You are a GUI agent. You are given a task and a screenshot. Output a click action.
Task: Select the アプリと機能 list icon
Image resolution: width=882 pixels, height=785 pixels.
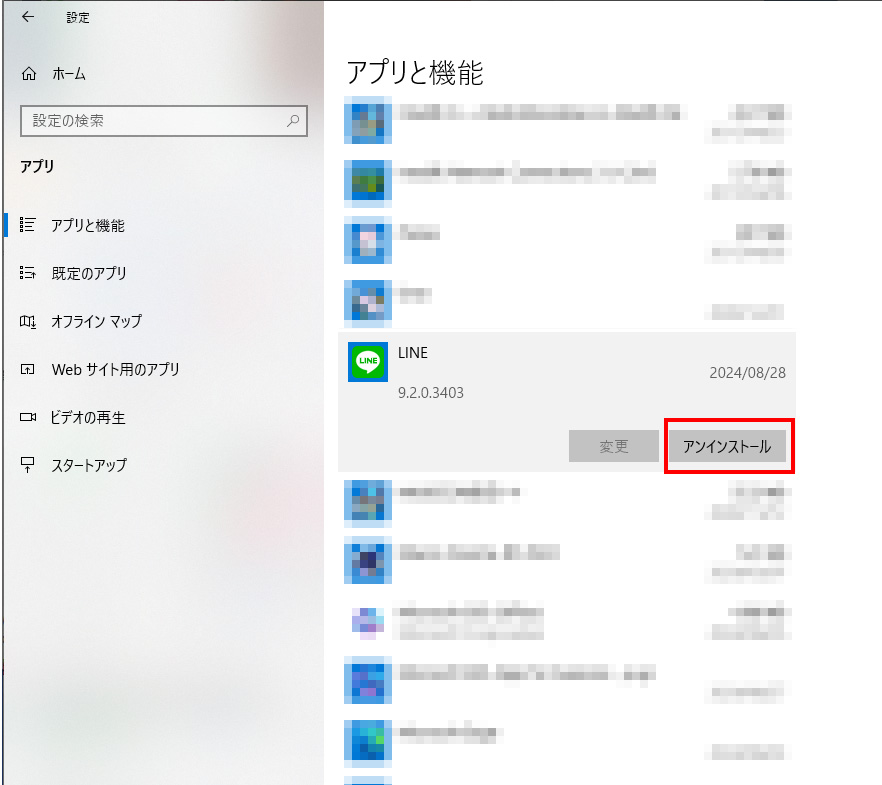pyautogui.click(x=28, y=225)
